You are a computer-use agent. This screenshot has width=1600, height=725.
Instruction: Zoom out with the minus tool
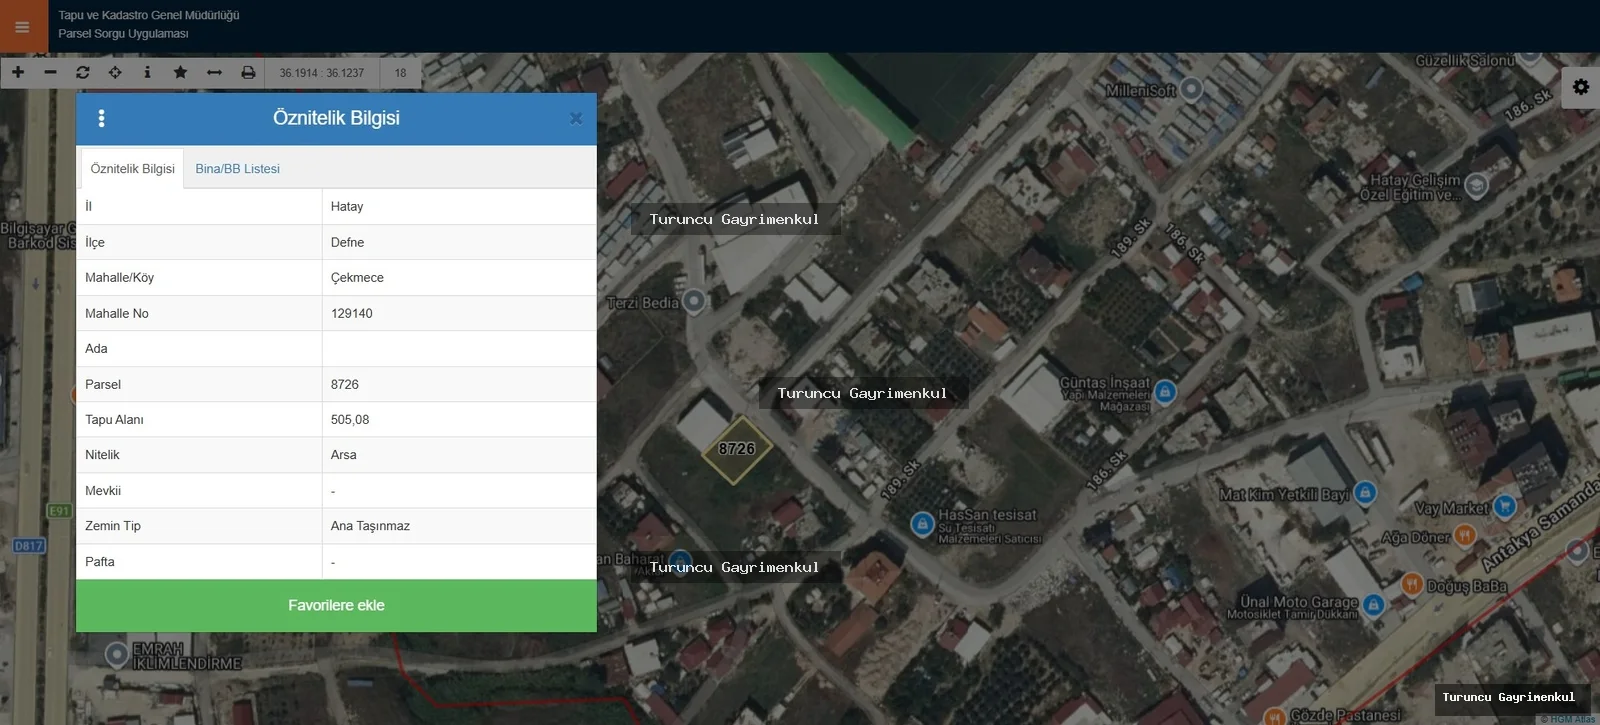point(50,72)
